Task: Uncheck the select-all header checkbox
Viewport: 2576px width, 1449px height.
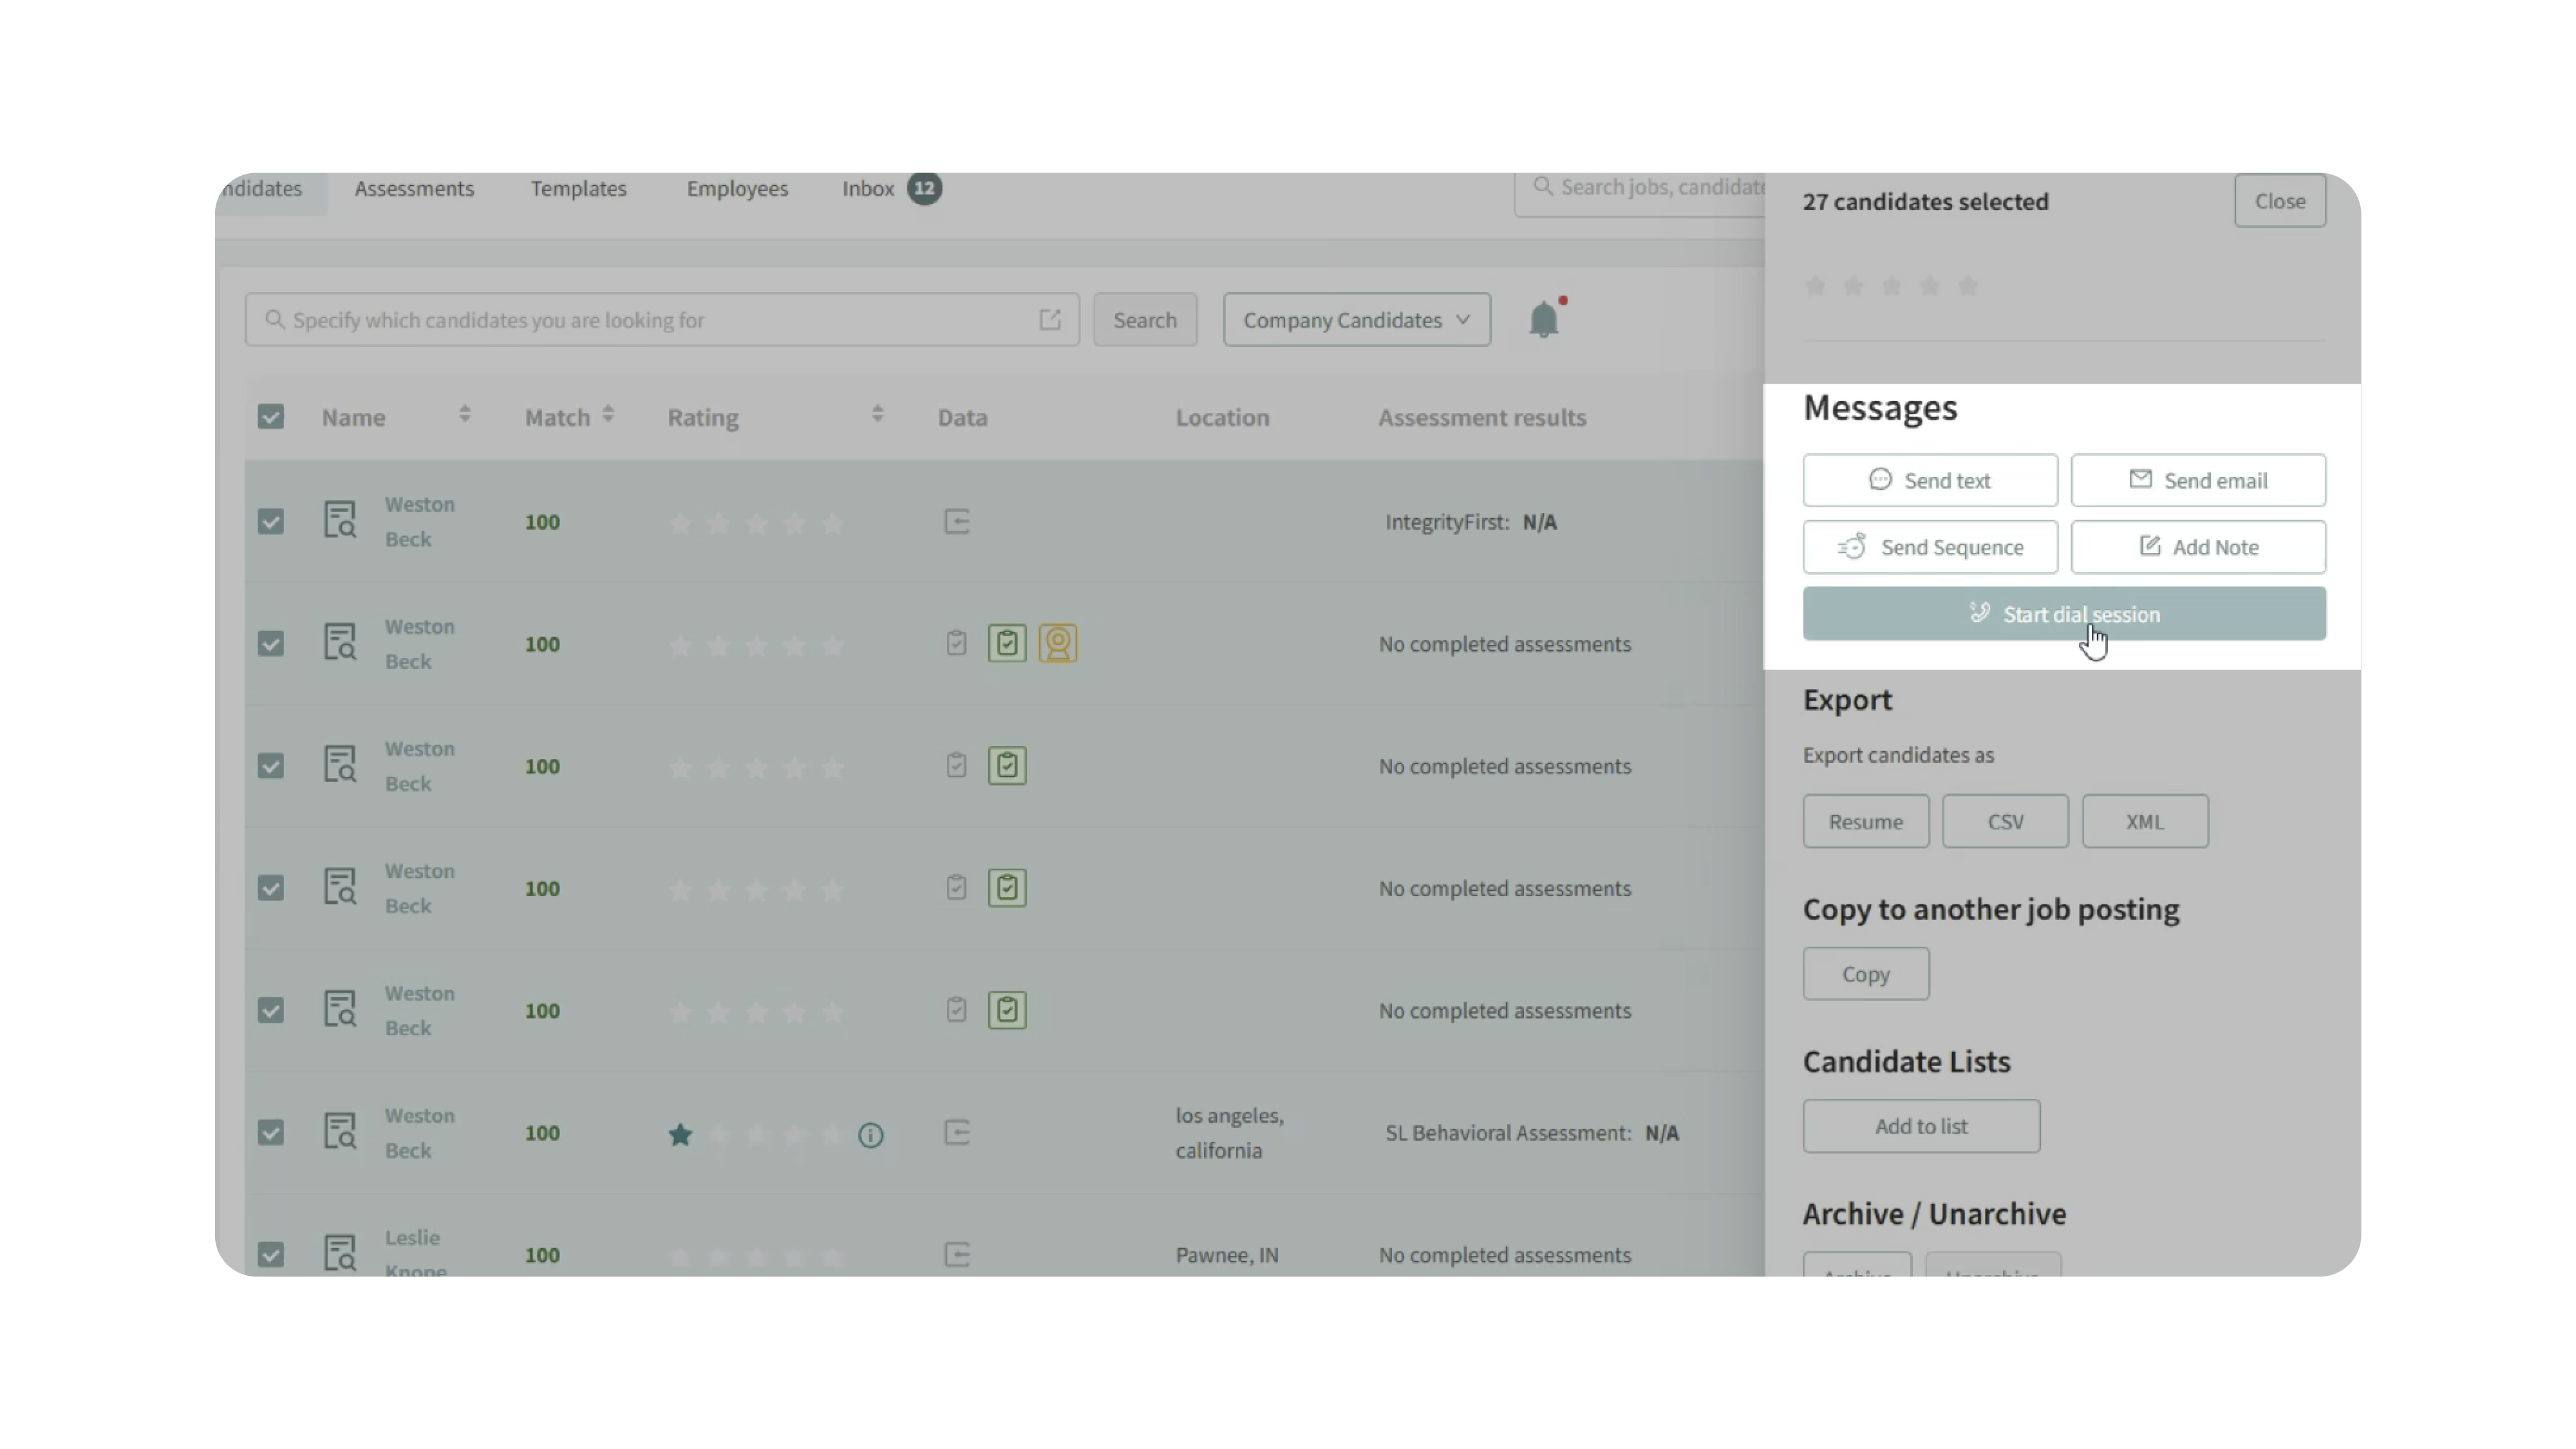Action: point(271,417)
